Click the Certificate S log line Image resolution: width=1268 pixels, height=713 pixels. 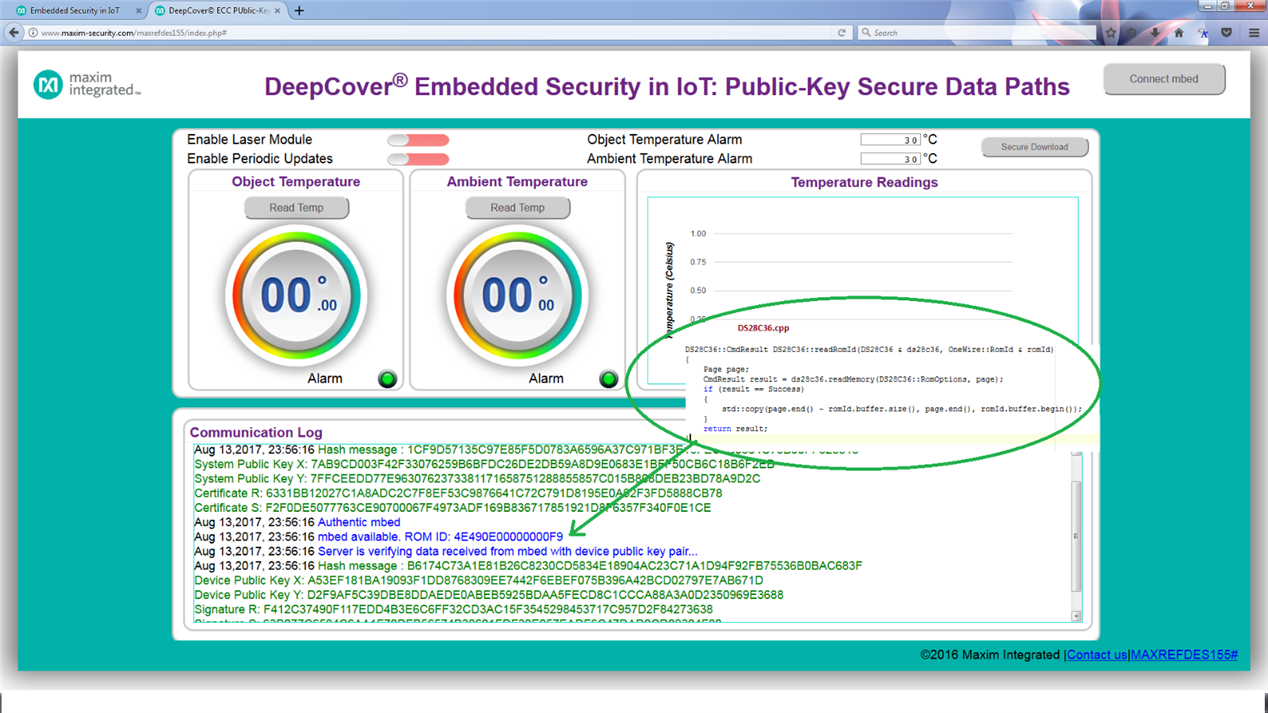(x=452, y=508)
